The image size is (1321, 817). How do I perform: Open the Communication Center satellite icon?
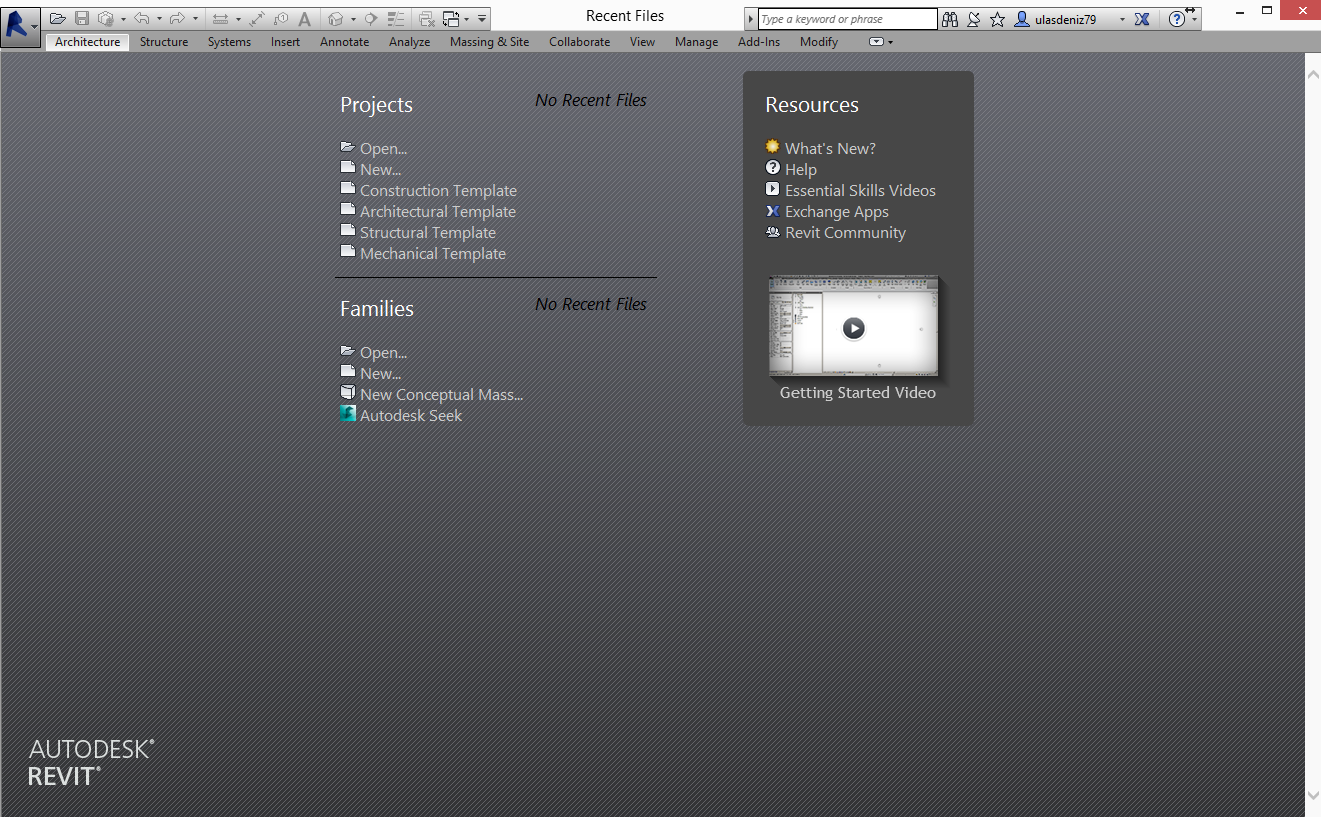point(974,19)
